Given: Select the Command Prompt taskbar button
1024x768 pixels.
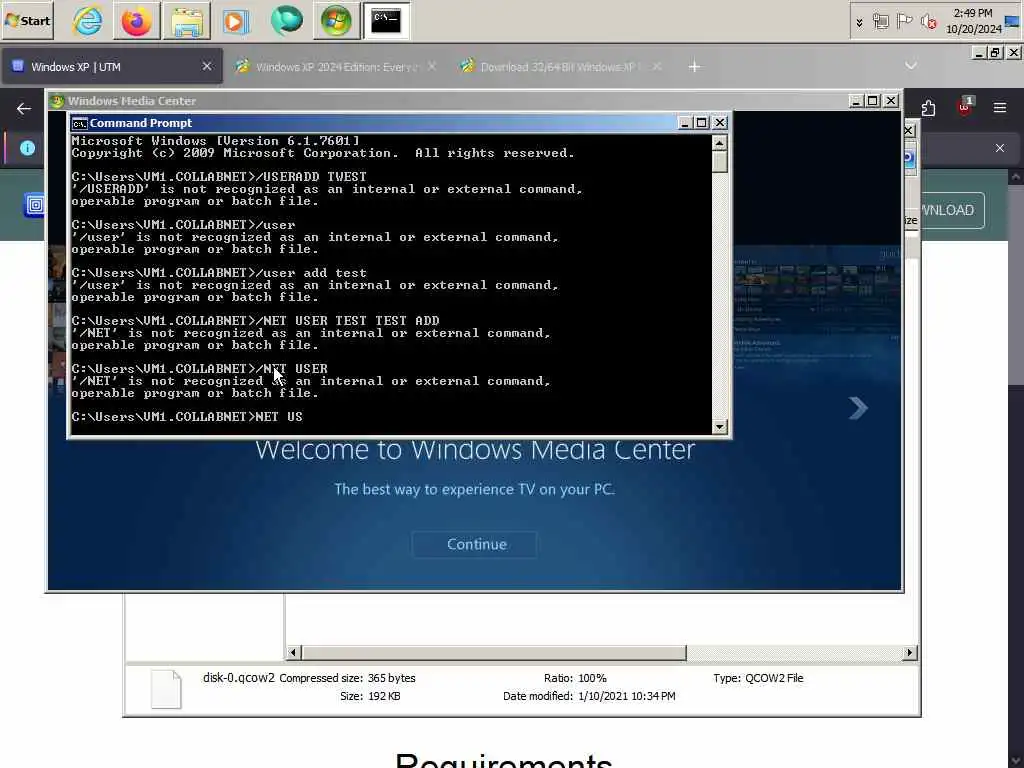Looking at the screenshot, I should pos(386,21).
